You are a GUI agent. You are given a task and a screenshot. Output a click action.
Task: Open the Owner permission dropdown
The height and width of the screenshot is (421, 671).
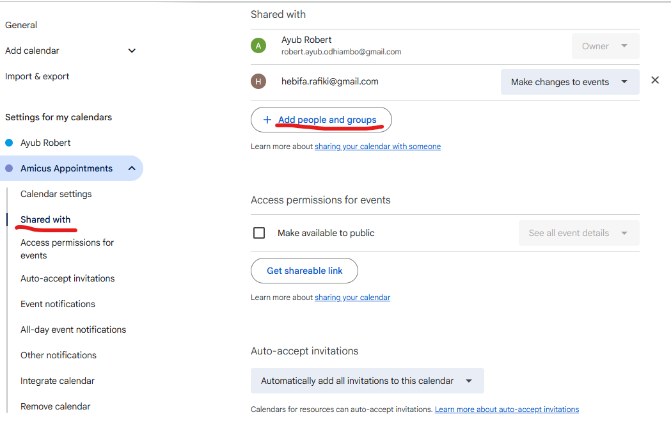[x=604, y=46]
